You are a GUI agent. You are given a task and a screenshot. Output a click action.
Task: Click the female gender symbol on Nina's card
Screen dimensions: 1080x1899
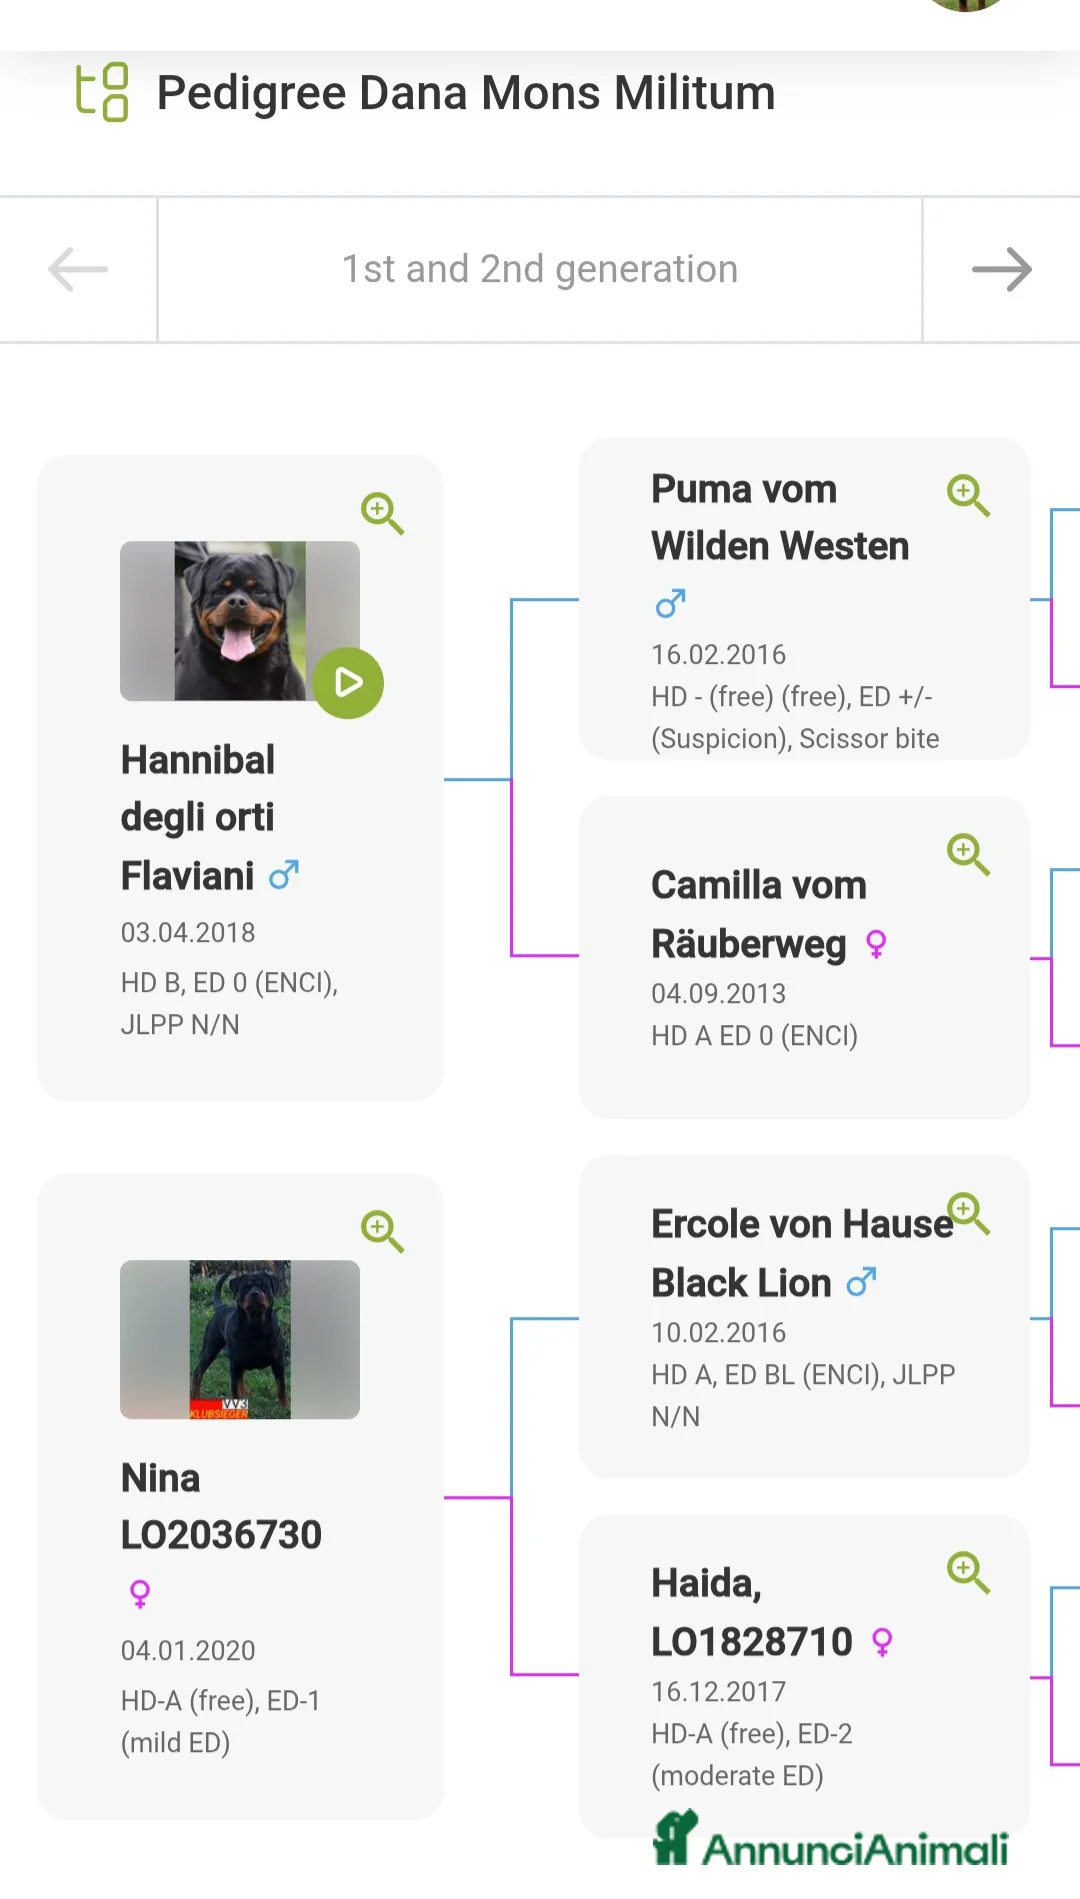(x=140, y=1592)
